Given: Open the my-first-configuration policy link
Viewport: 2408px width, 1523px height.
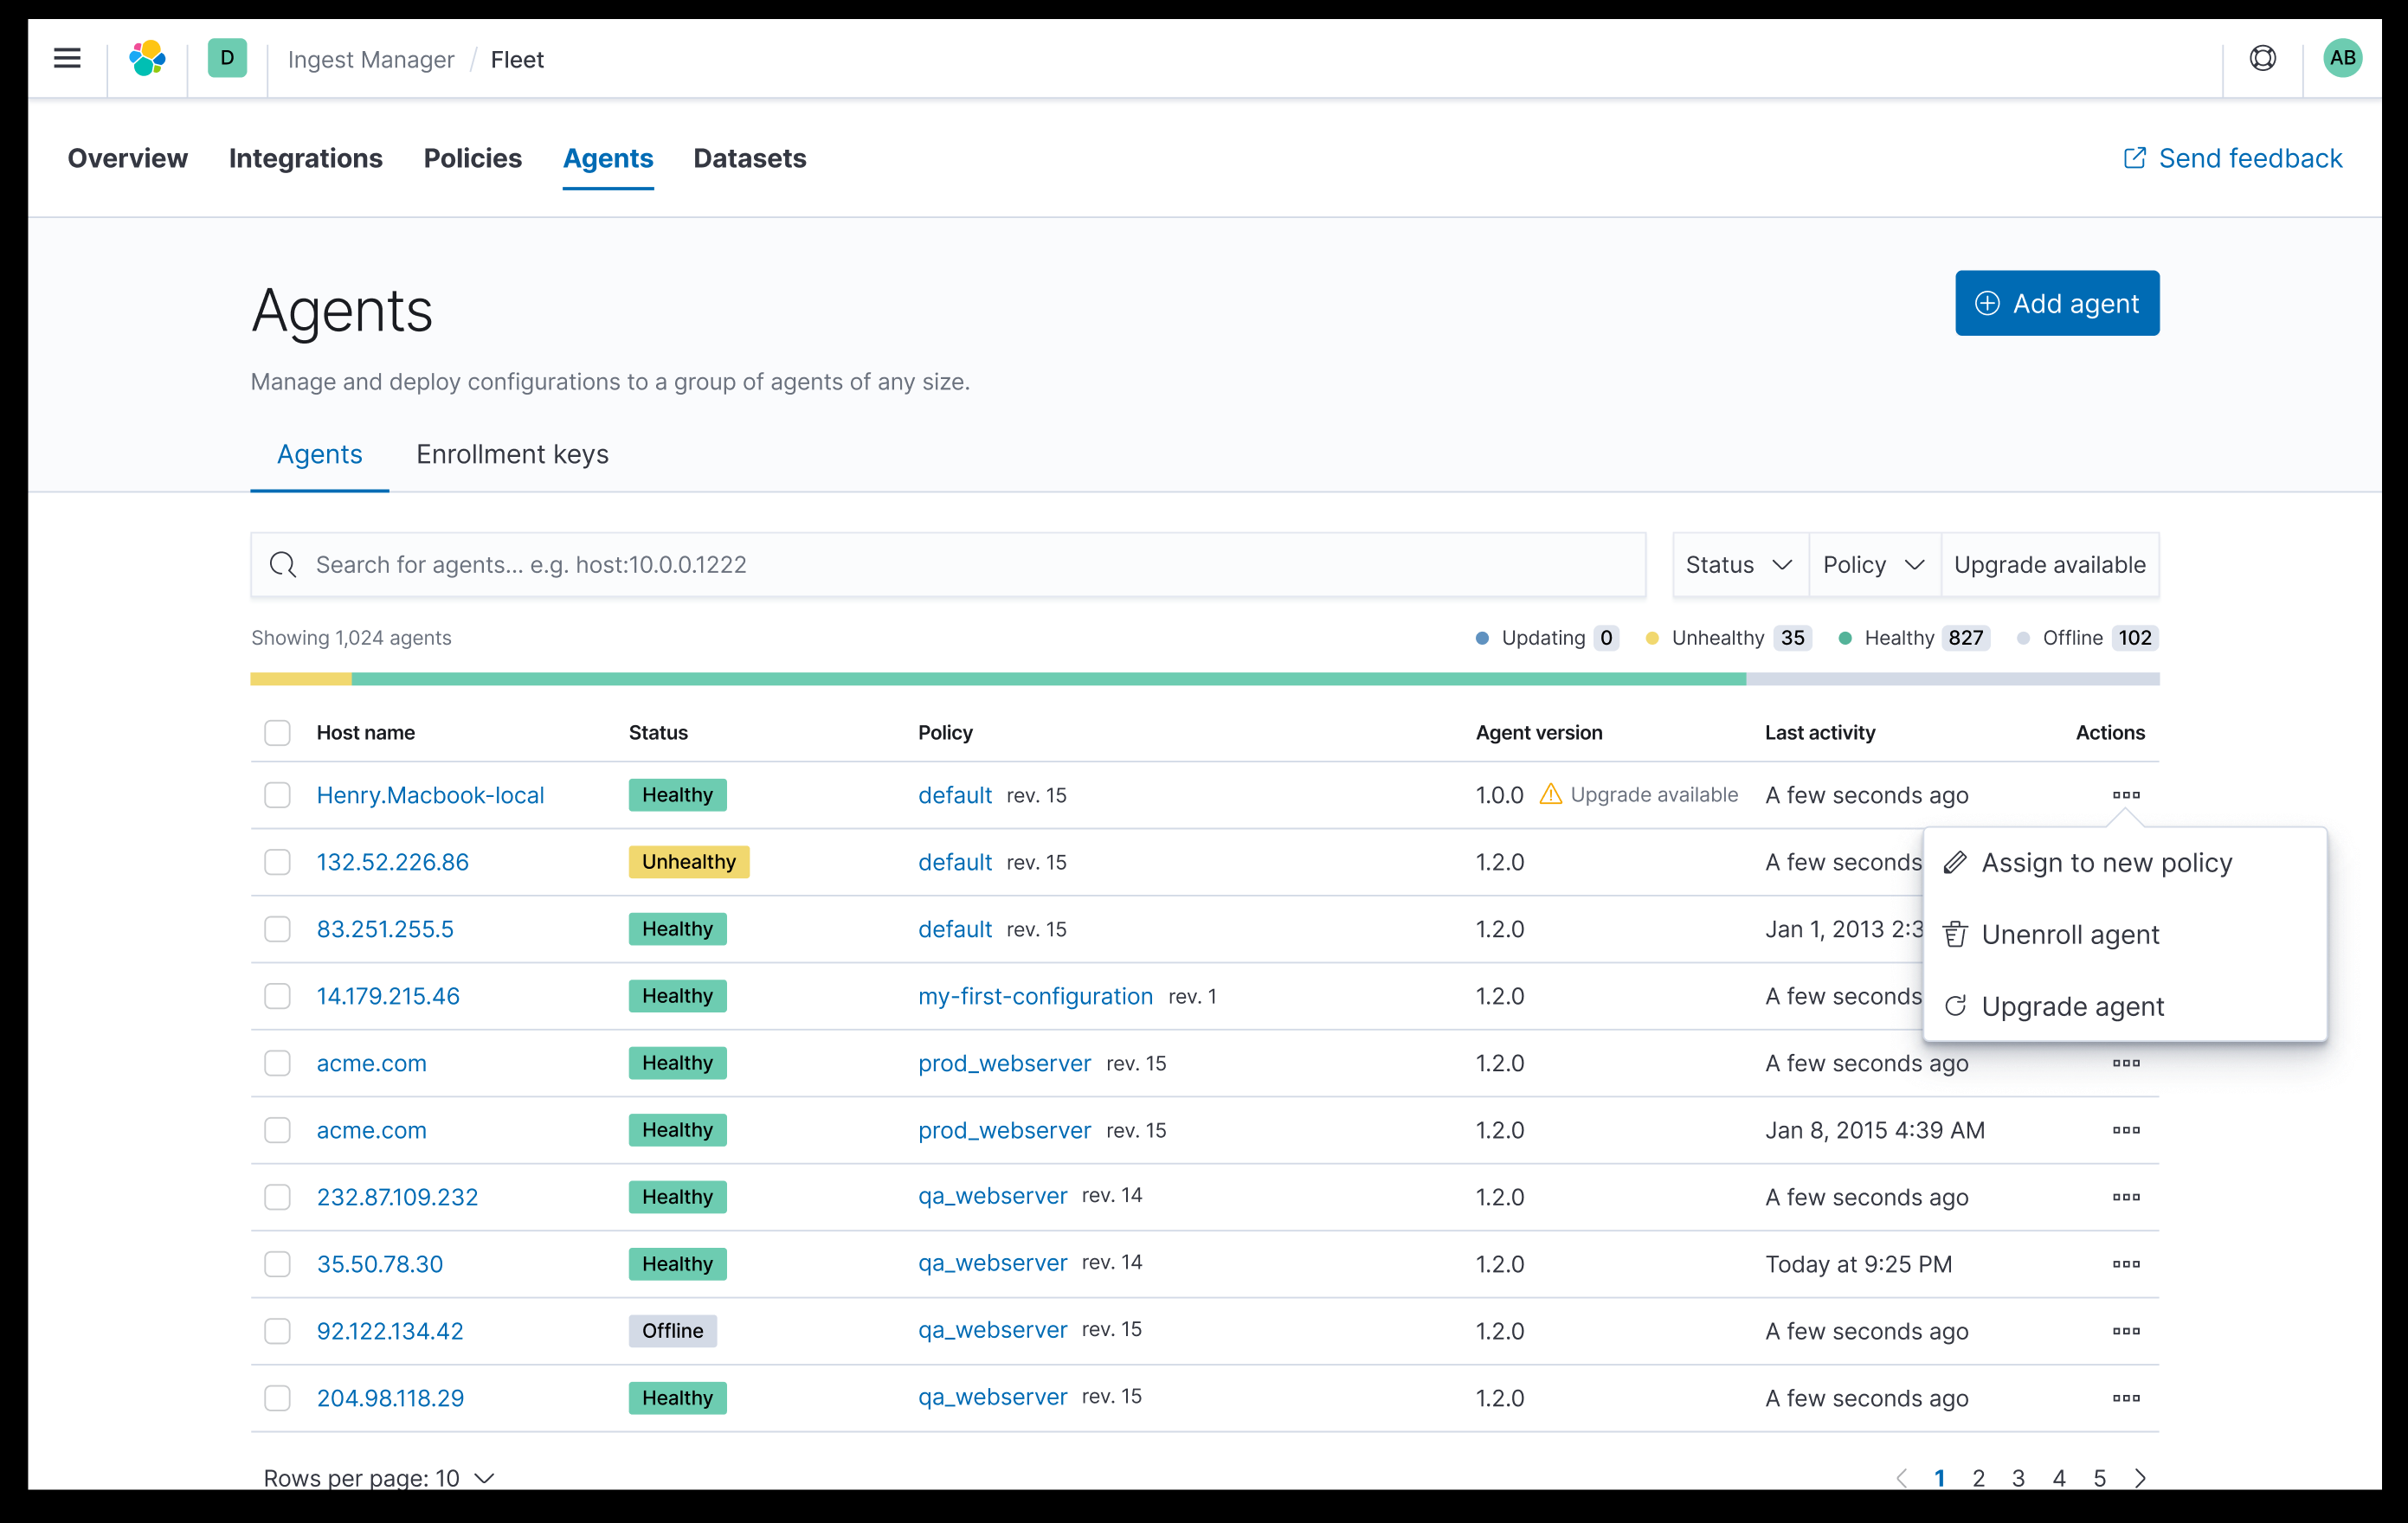Looking at the screenshot, I should pos(1035,996).
